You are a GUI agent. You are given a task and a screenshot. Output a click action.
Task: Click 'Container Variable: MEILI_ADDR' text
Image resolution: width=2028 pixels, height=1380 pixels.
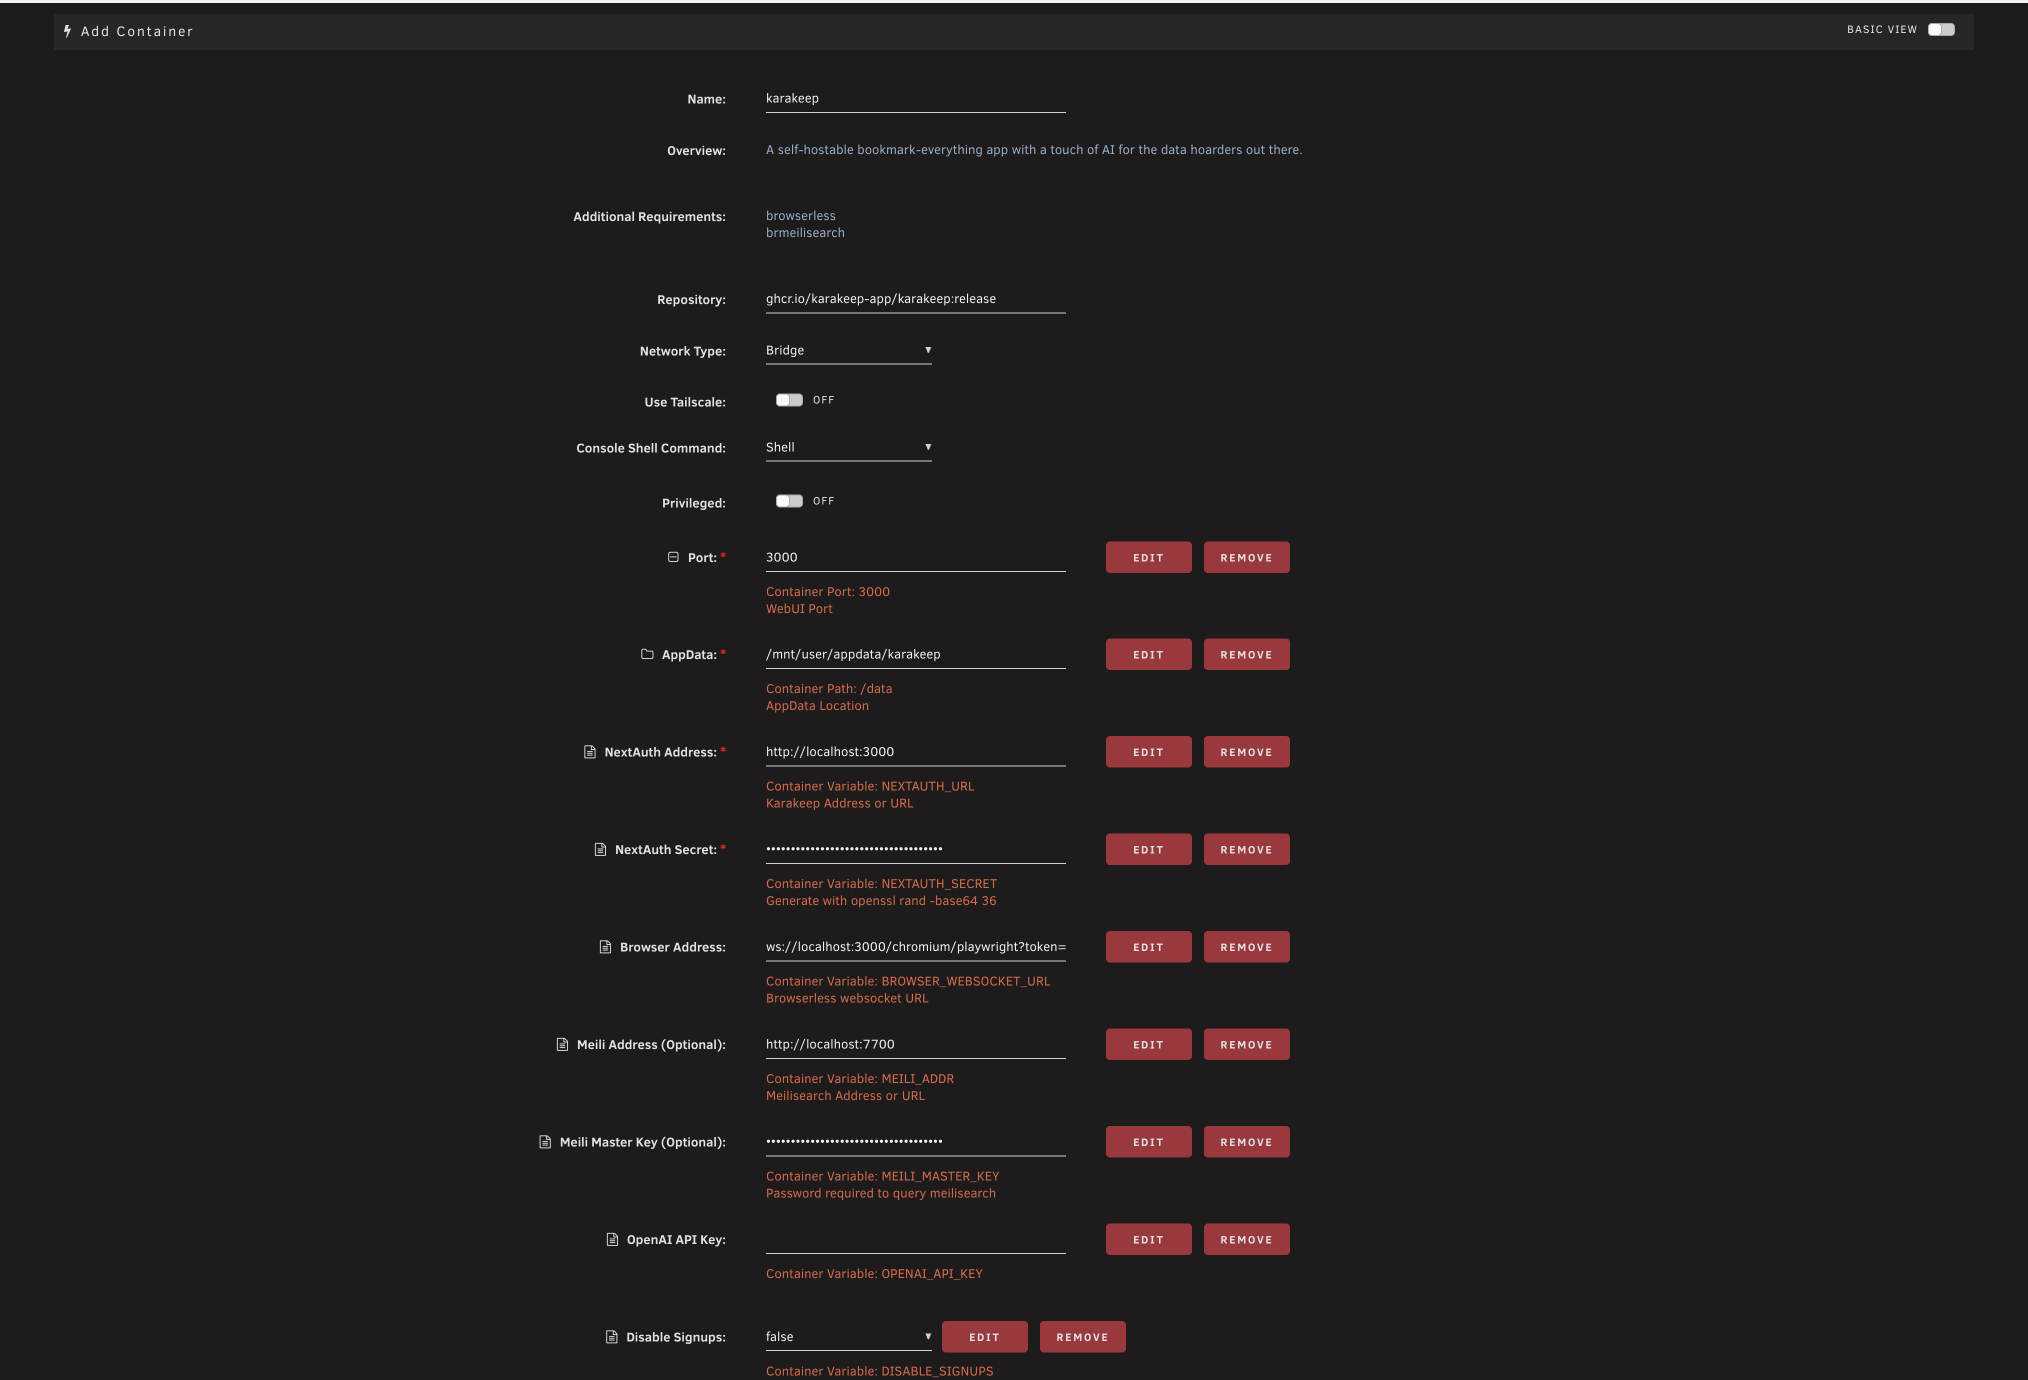(x=860, y=1079)
